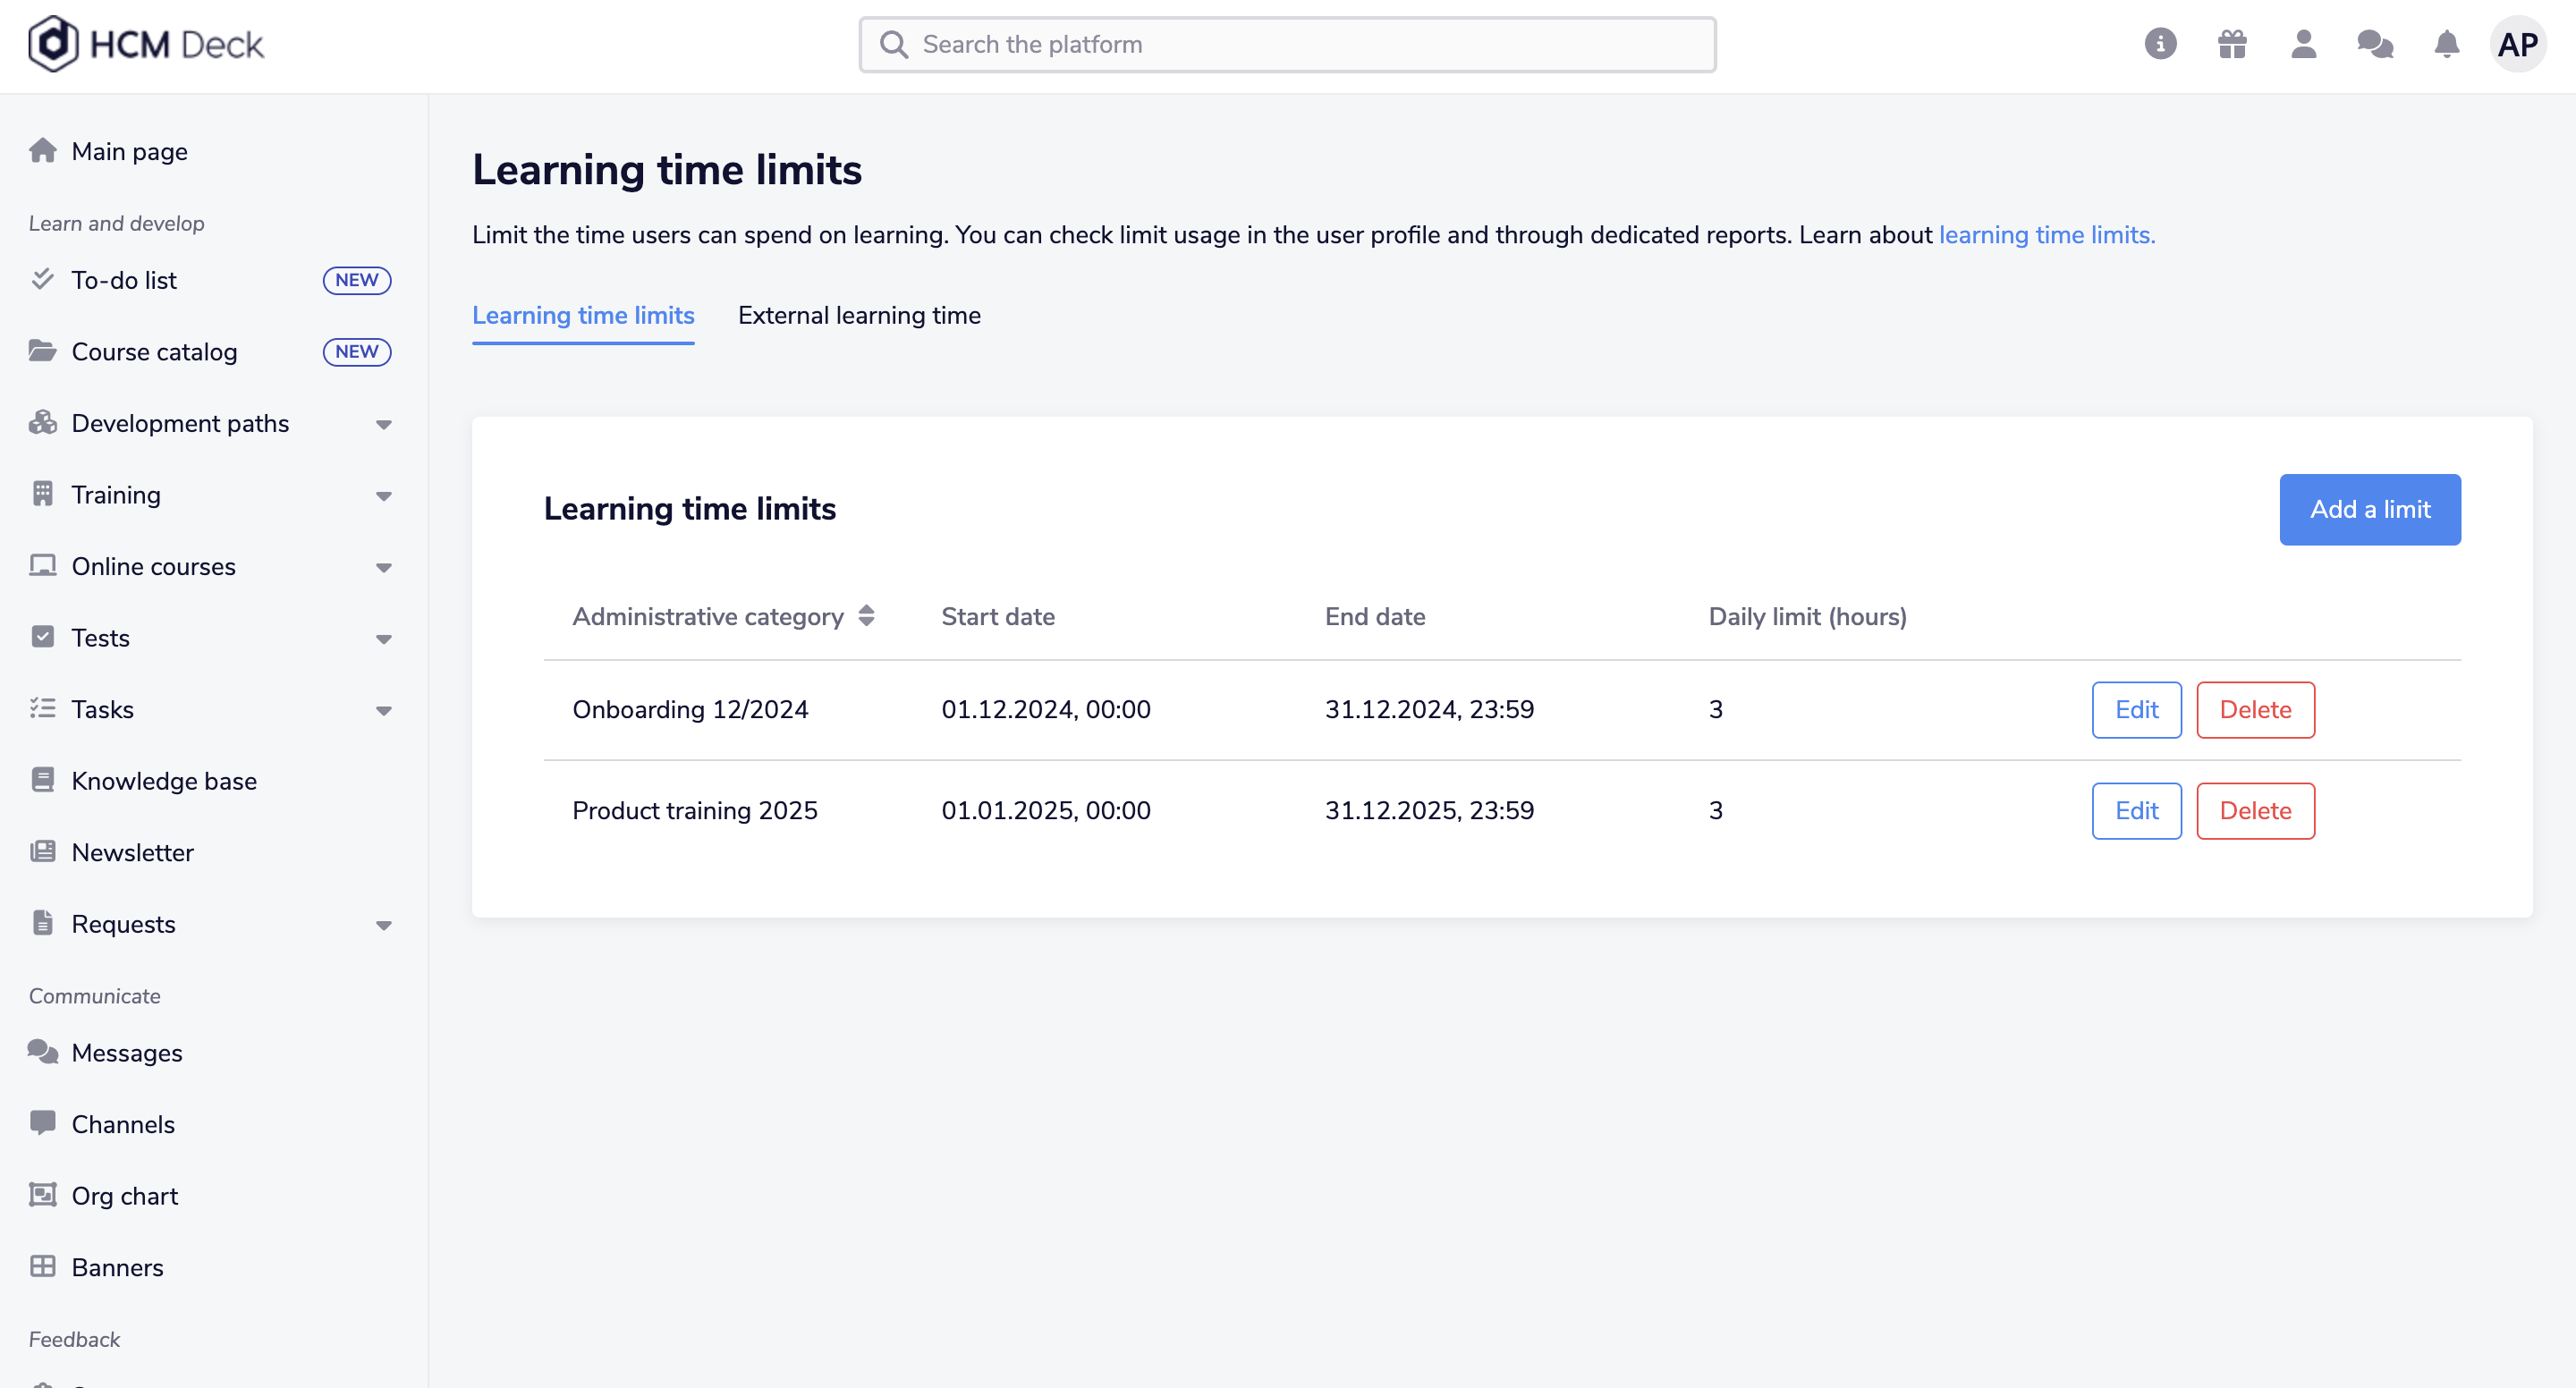Open Knowledge base in sidebar
This screenshot has height=1388, width=2576.
tap(164, 781)
